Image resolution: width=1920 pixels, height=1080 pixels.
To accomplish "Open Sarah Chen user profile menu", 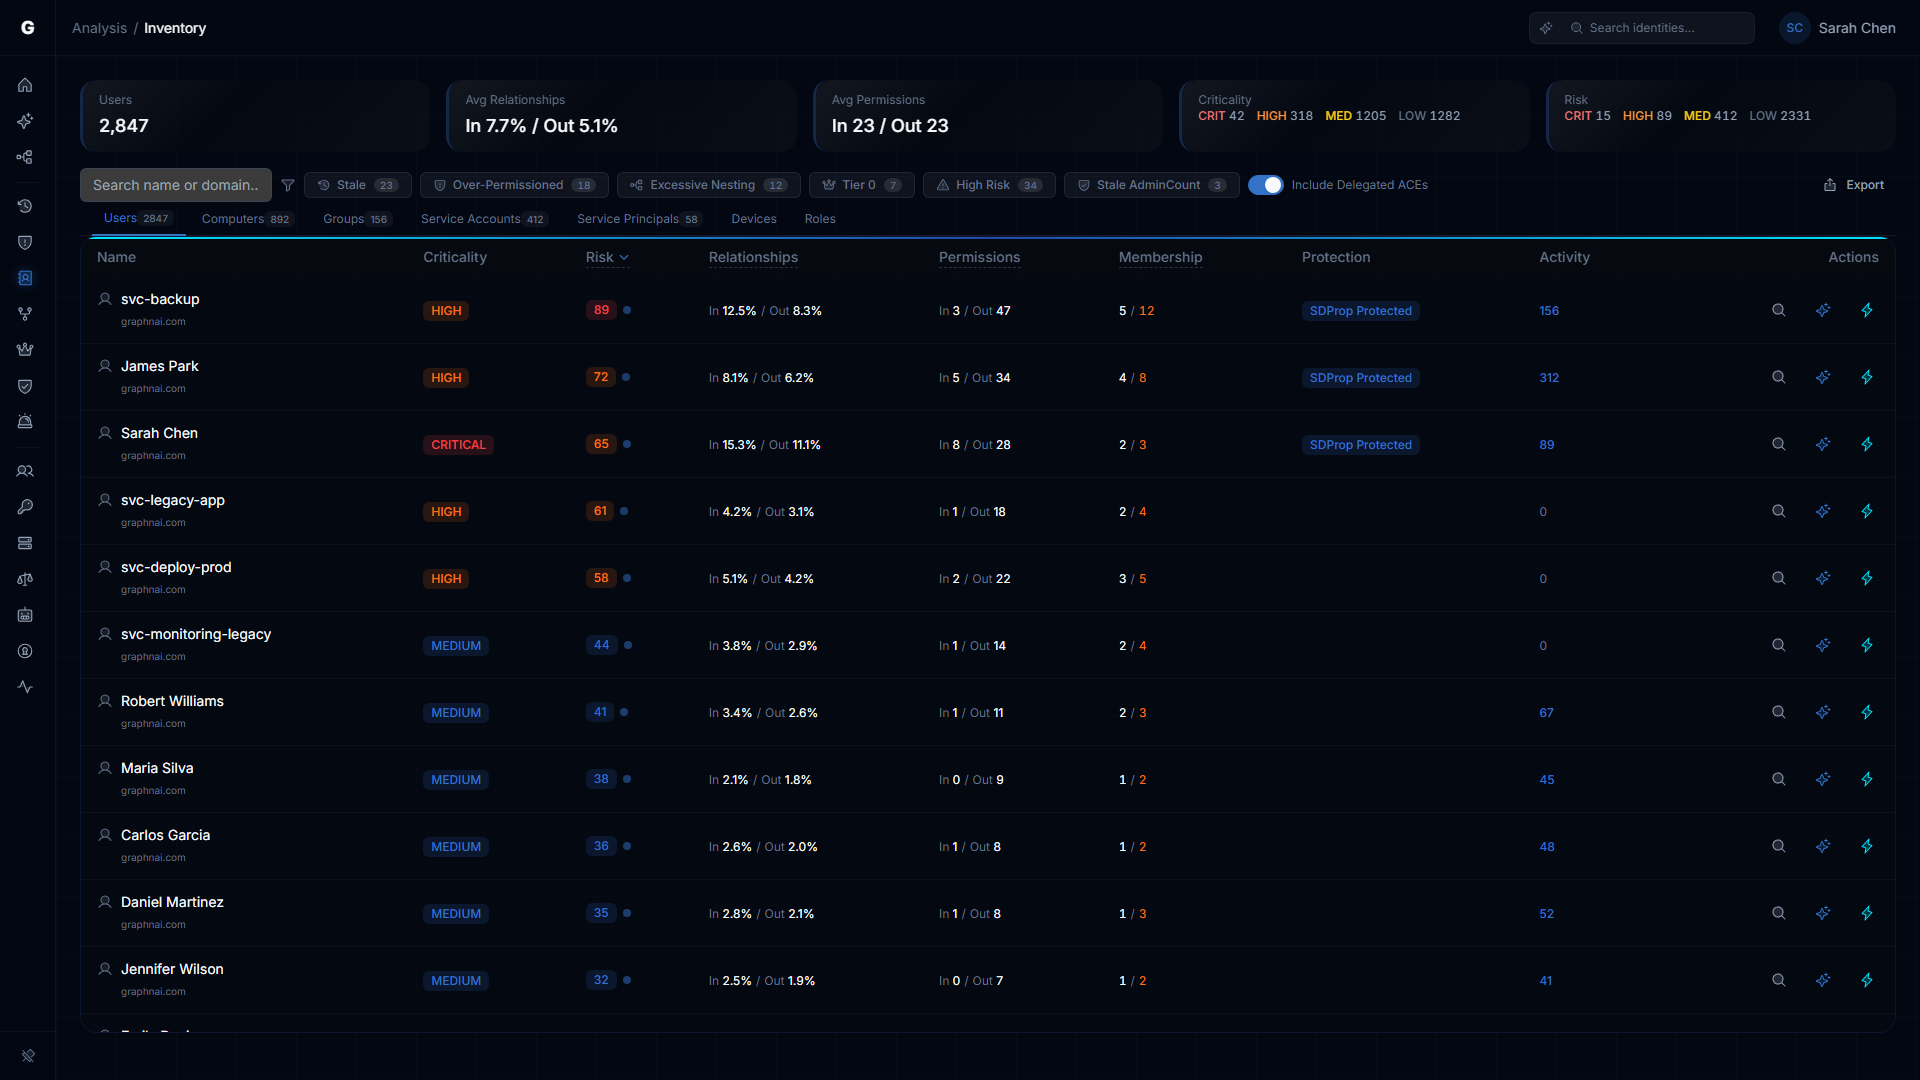I will pyautogui.click(x=1839, y=28).
